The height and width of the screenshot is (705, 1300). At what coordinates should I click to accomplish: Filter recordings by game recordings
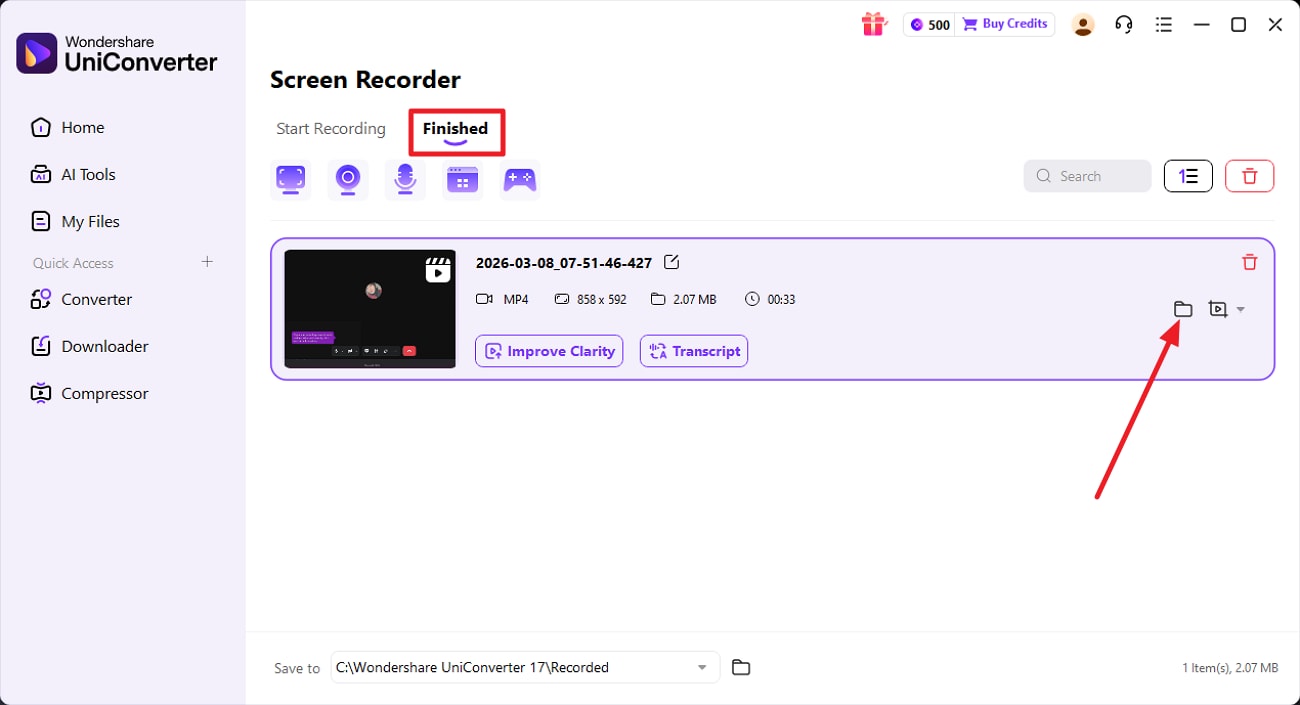click(520, 180)
